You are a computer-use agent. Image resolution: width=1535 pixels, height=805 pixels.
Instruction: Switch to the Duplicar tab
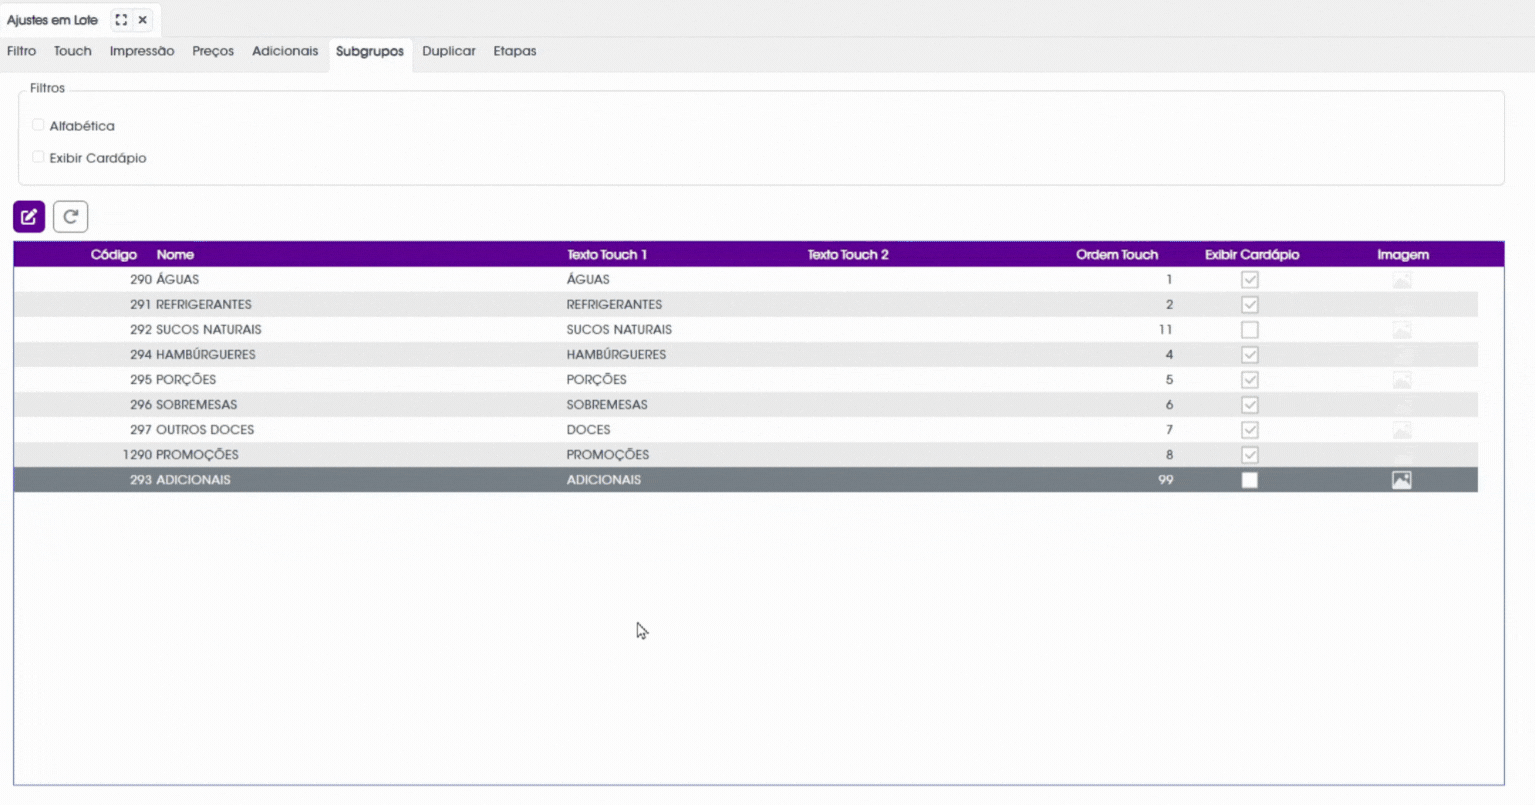tap(449, 51)
